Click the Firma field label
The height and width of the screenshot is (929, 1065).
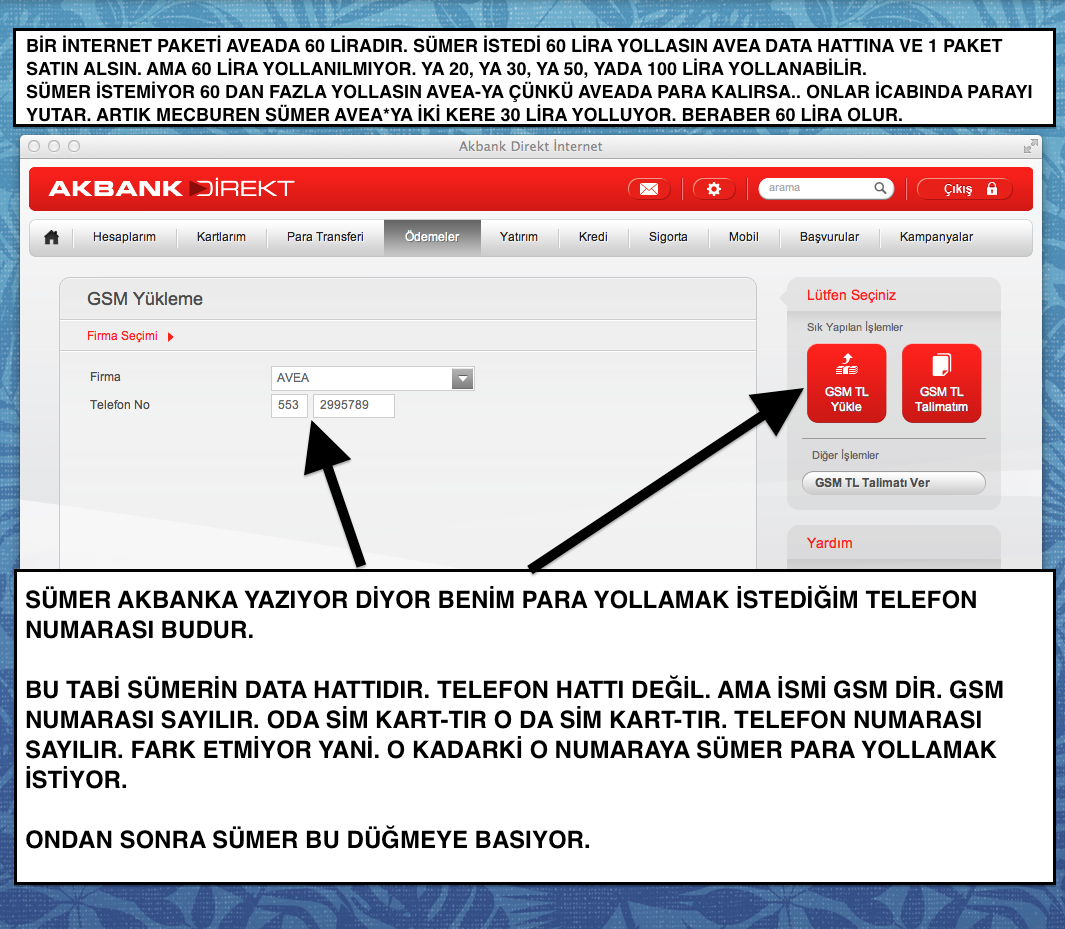[x=105, y=377]
